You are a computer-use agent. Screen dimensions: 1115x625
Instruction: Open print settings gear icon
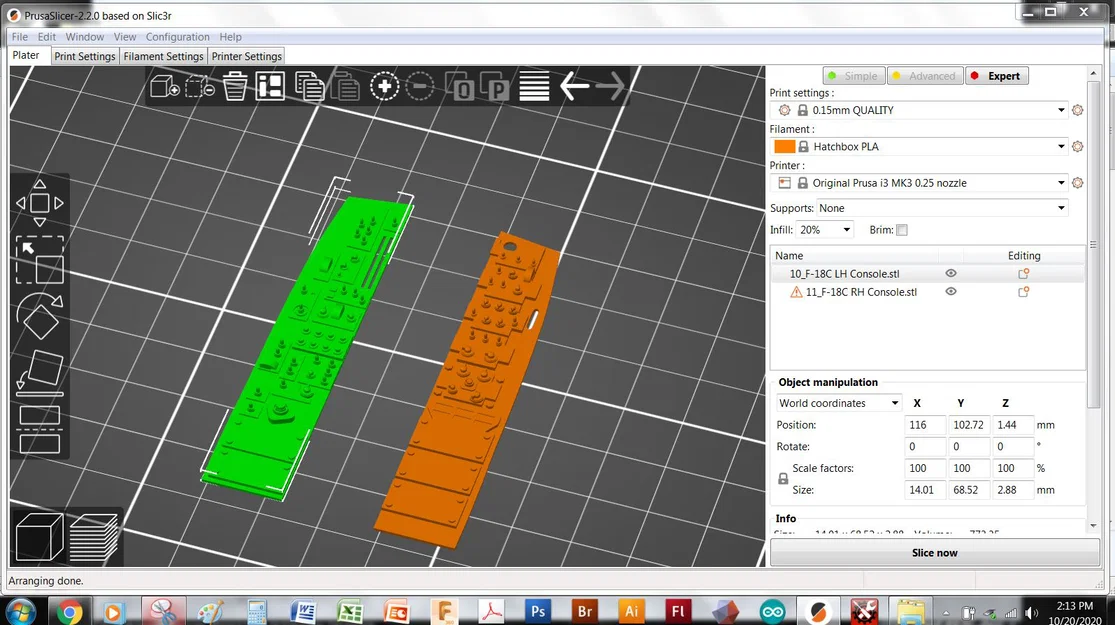point(1078,110)
